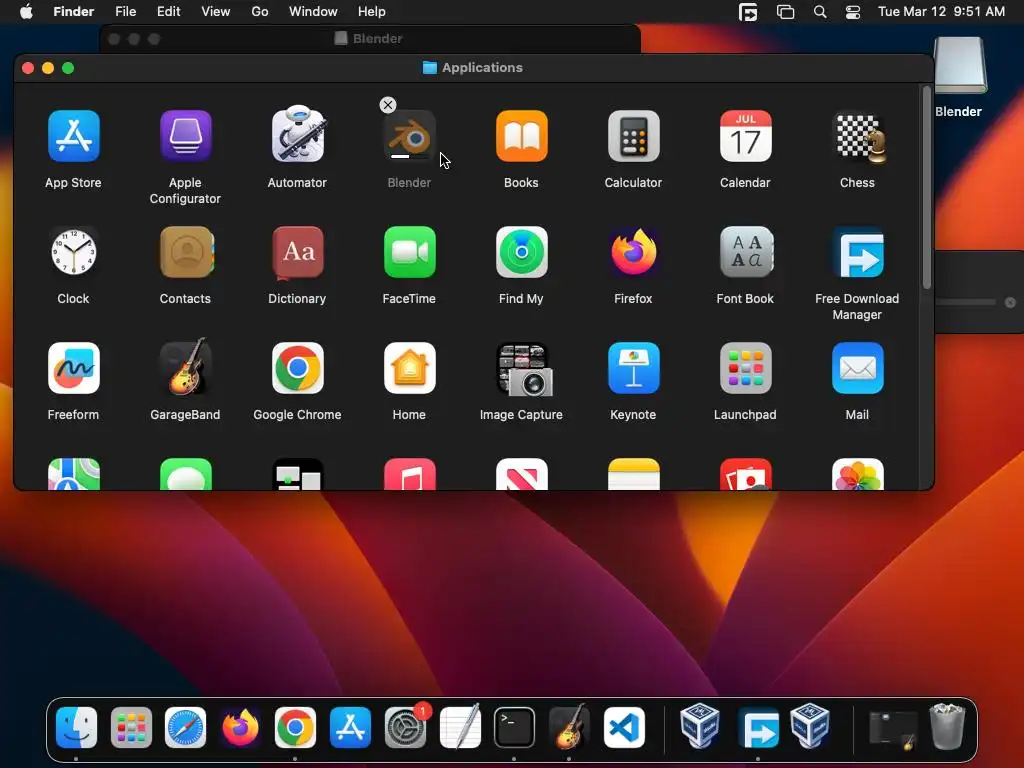Open the Window menu
This screenshot has height=768, width=1024.
(313, 11)
